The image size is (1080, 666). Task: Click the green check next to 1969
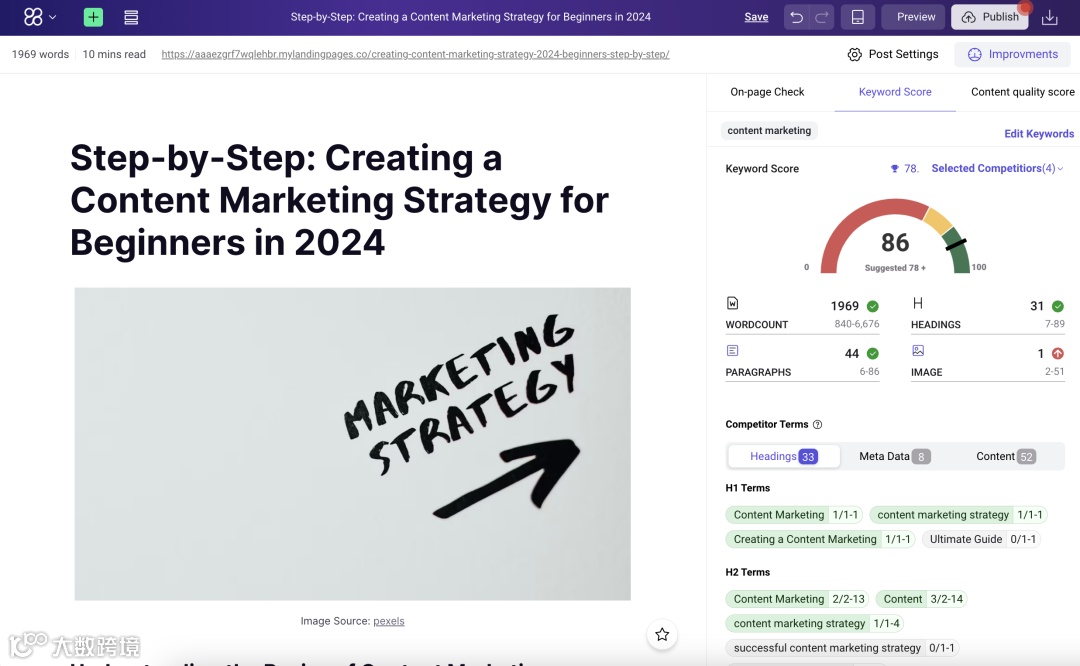(873, 306)
